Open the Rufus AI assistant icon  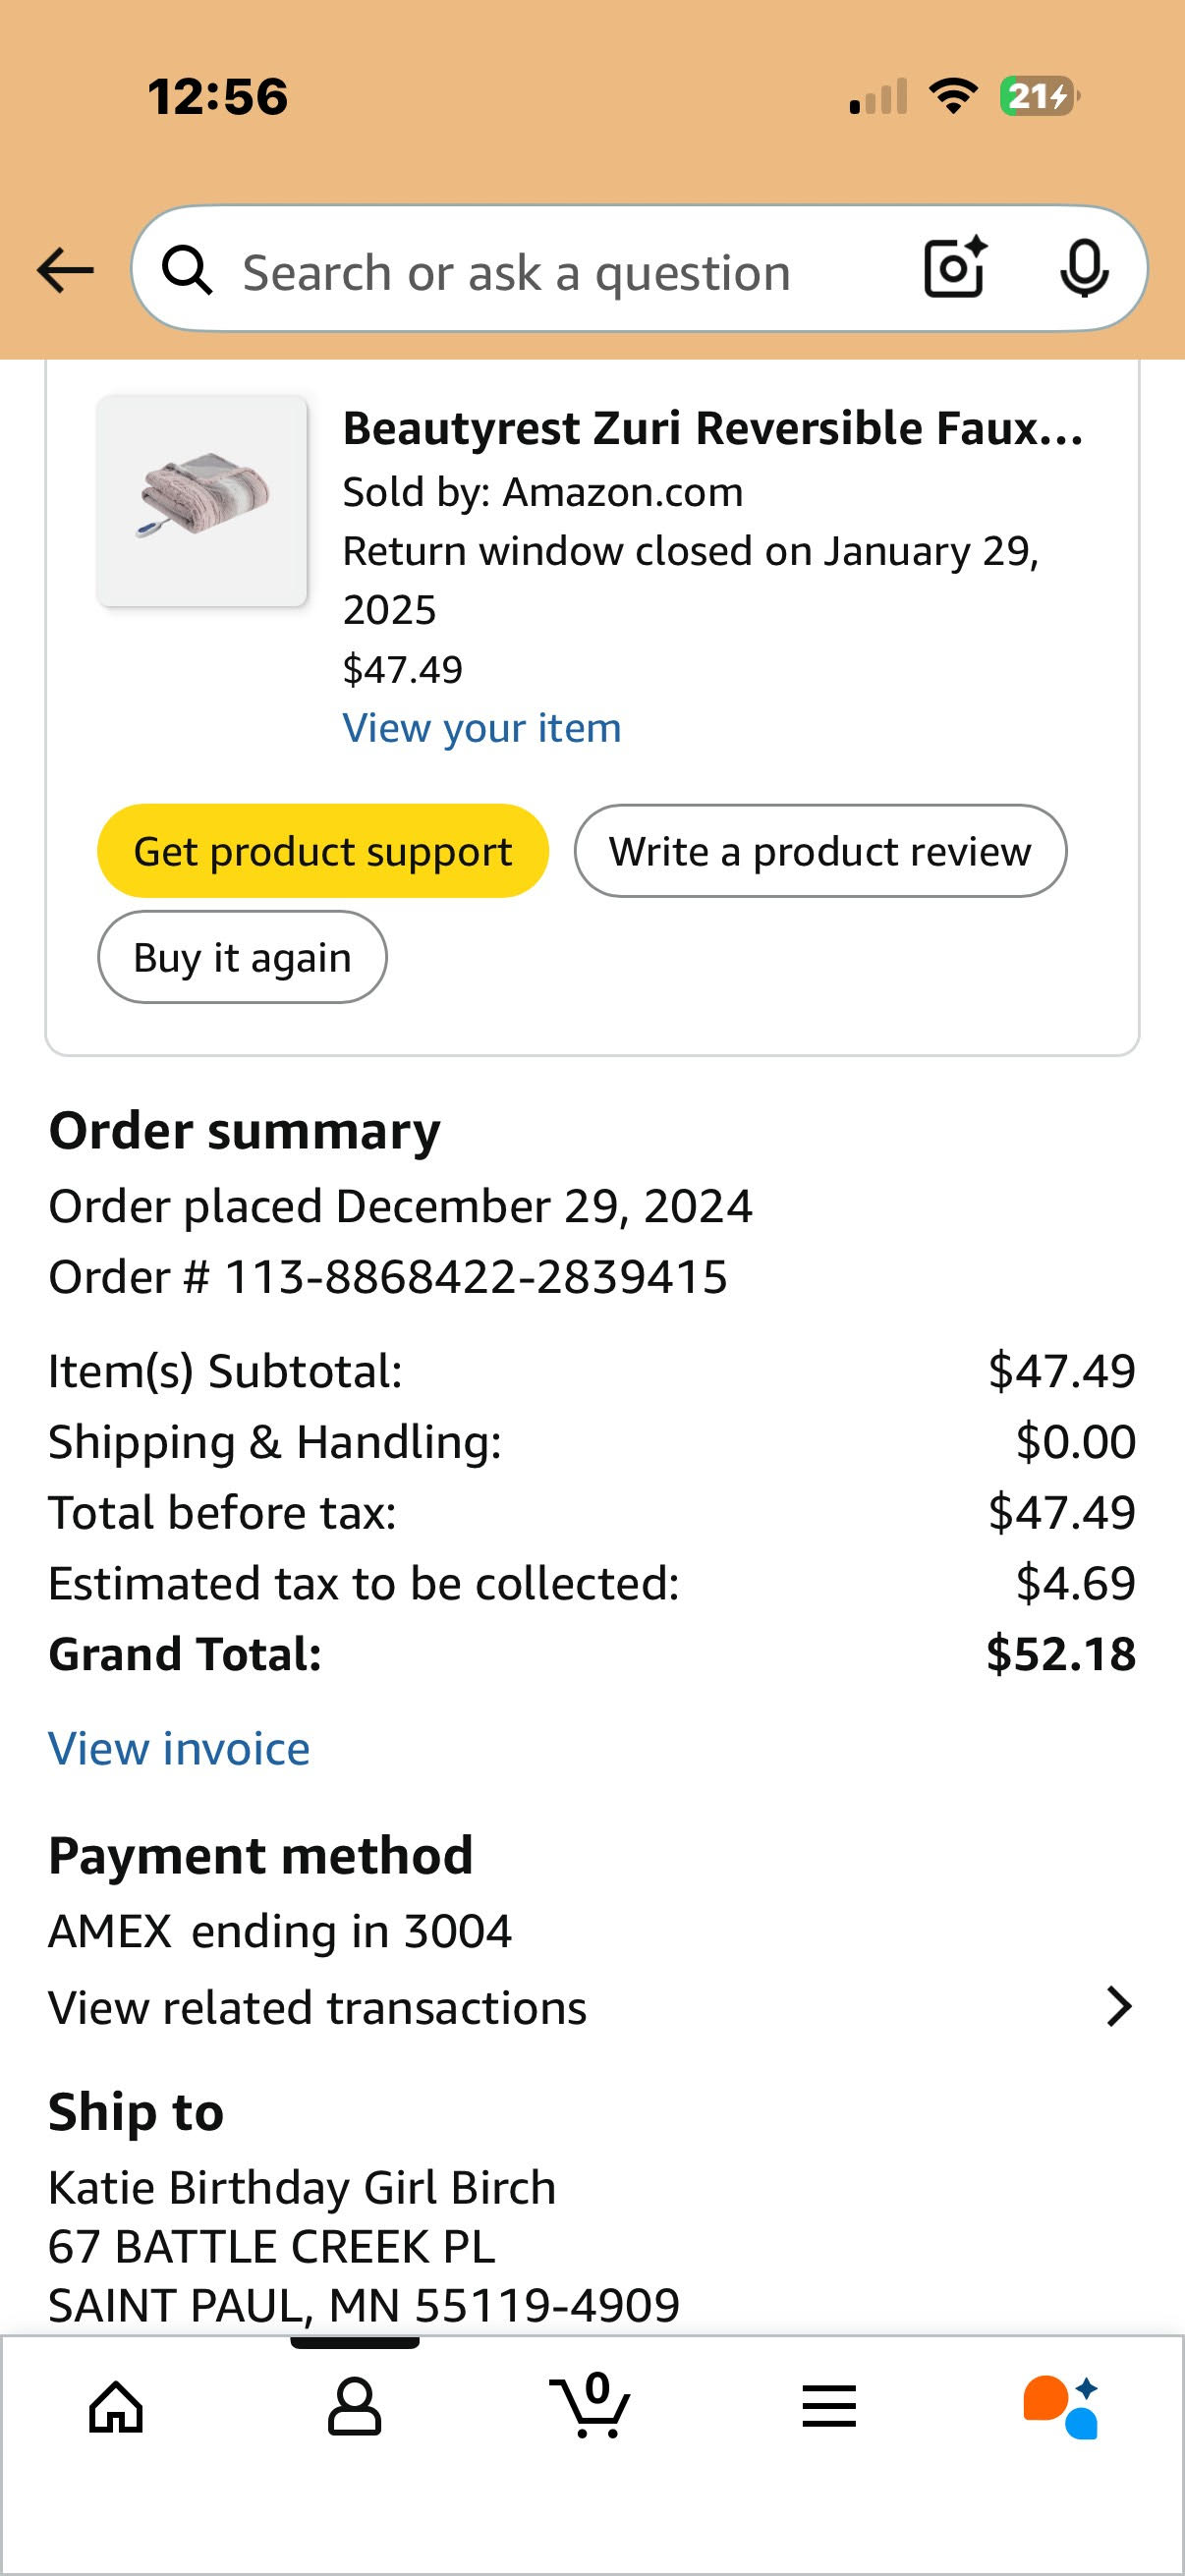(x=1061, y=2407)
